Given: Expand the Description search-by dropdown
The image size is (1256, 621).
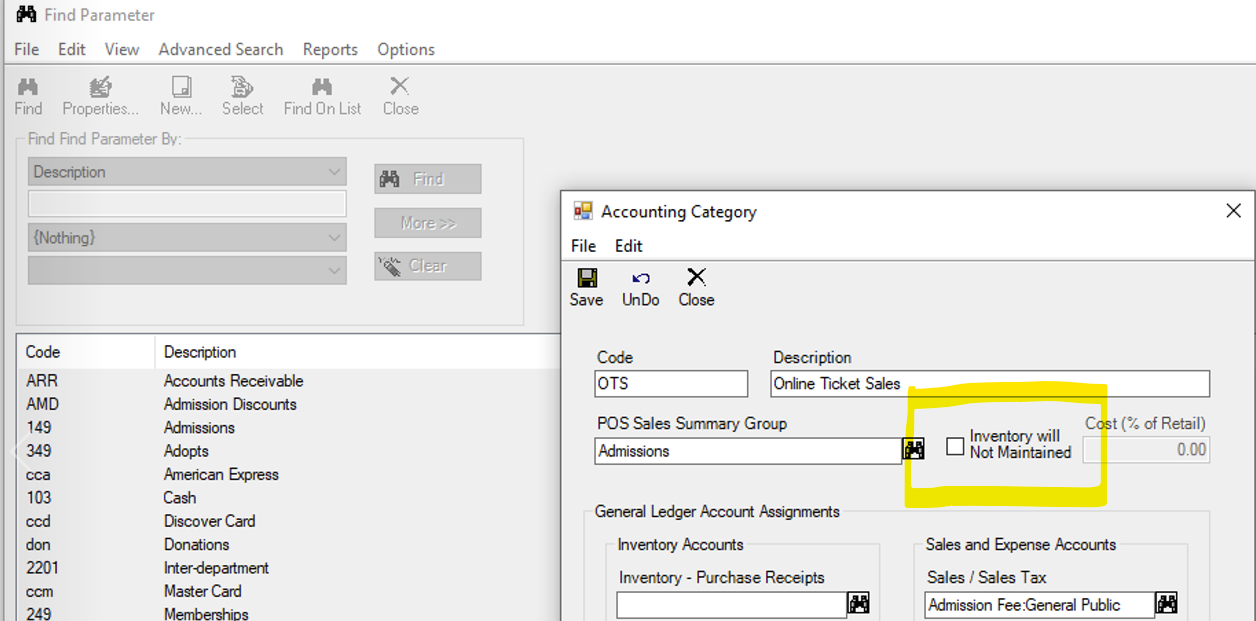Looking at the screenshot, I should (x=335, y=172).
